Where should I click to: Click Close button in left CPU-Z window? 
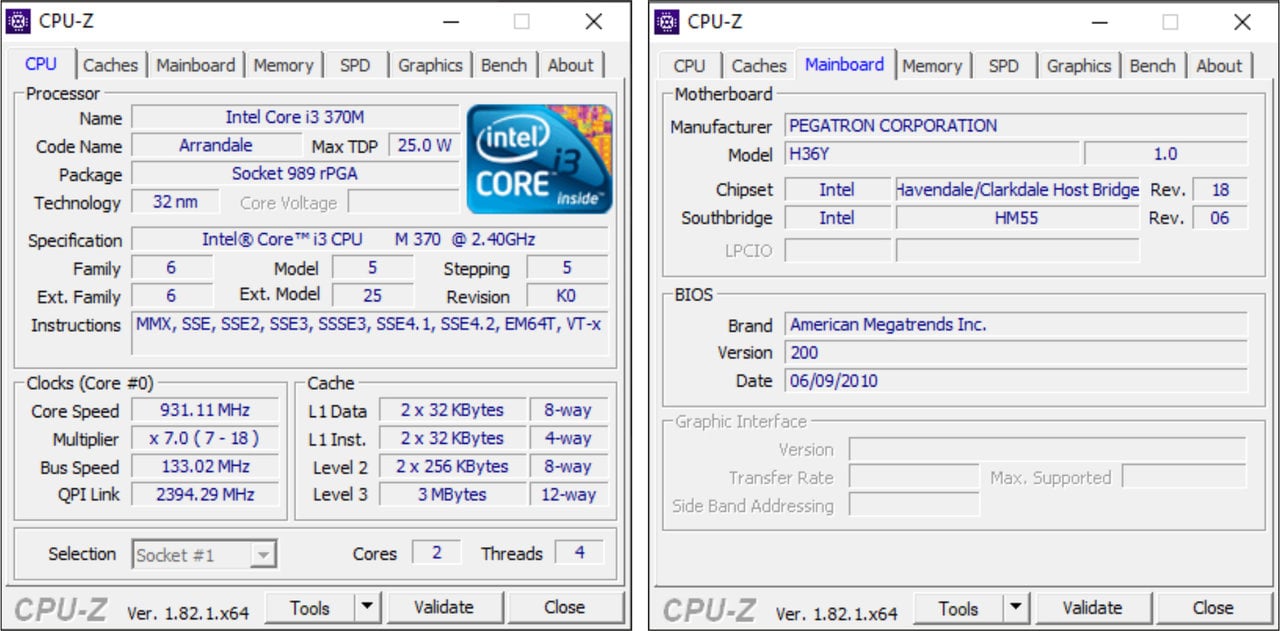pos(565,607)
